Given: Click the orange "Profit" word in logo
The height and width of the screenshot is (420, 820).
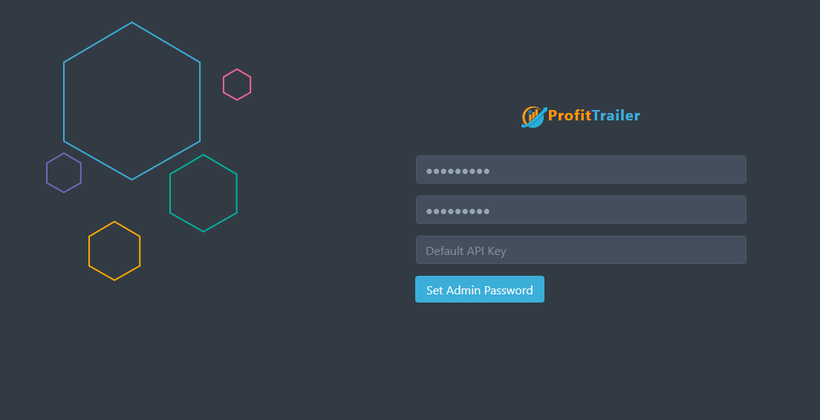Looking at the screenshot, I should (x=570, y=116).
